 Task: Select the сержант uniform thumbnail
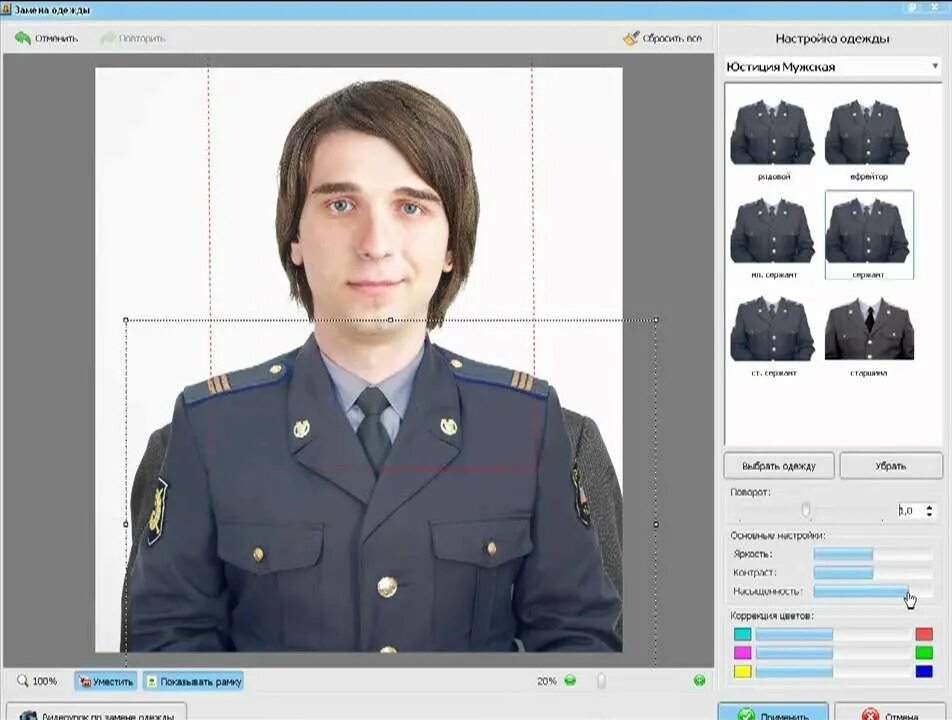(869, 235)
